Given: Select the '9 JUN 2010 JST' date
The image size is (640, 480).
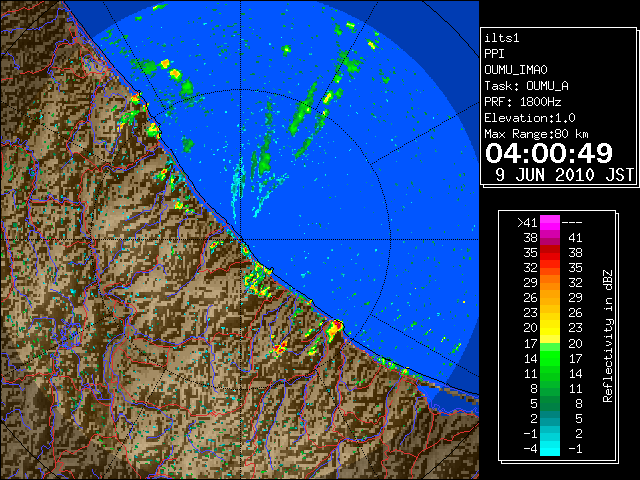Looking at the screenshot, I should (565, 175).
